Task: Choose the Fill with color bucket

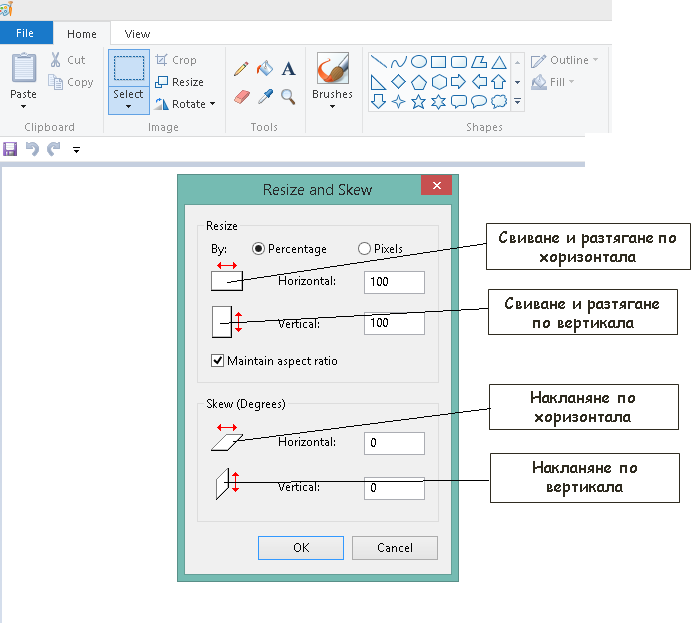Action: [264, 69]
